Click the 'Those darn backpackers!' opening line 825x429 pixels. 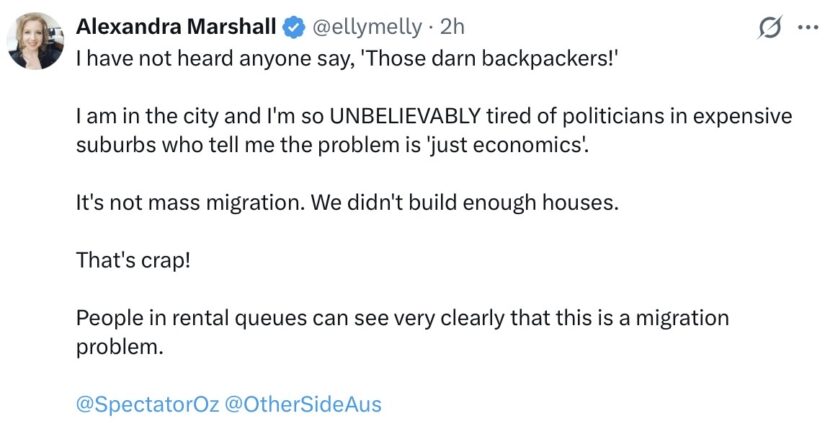346,58
